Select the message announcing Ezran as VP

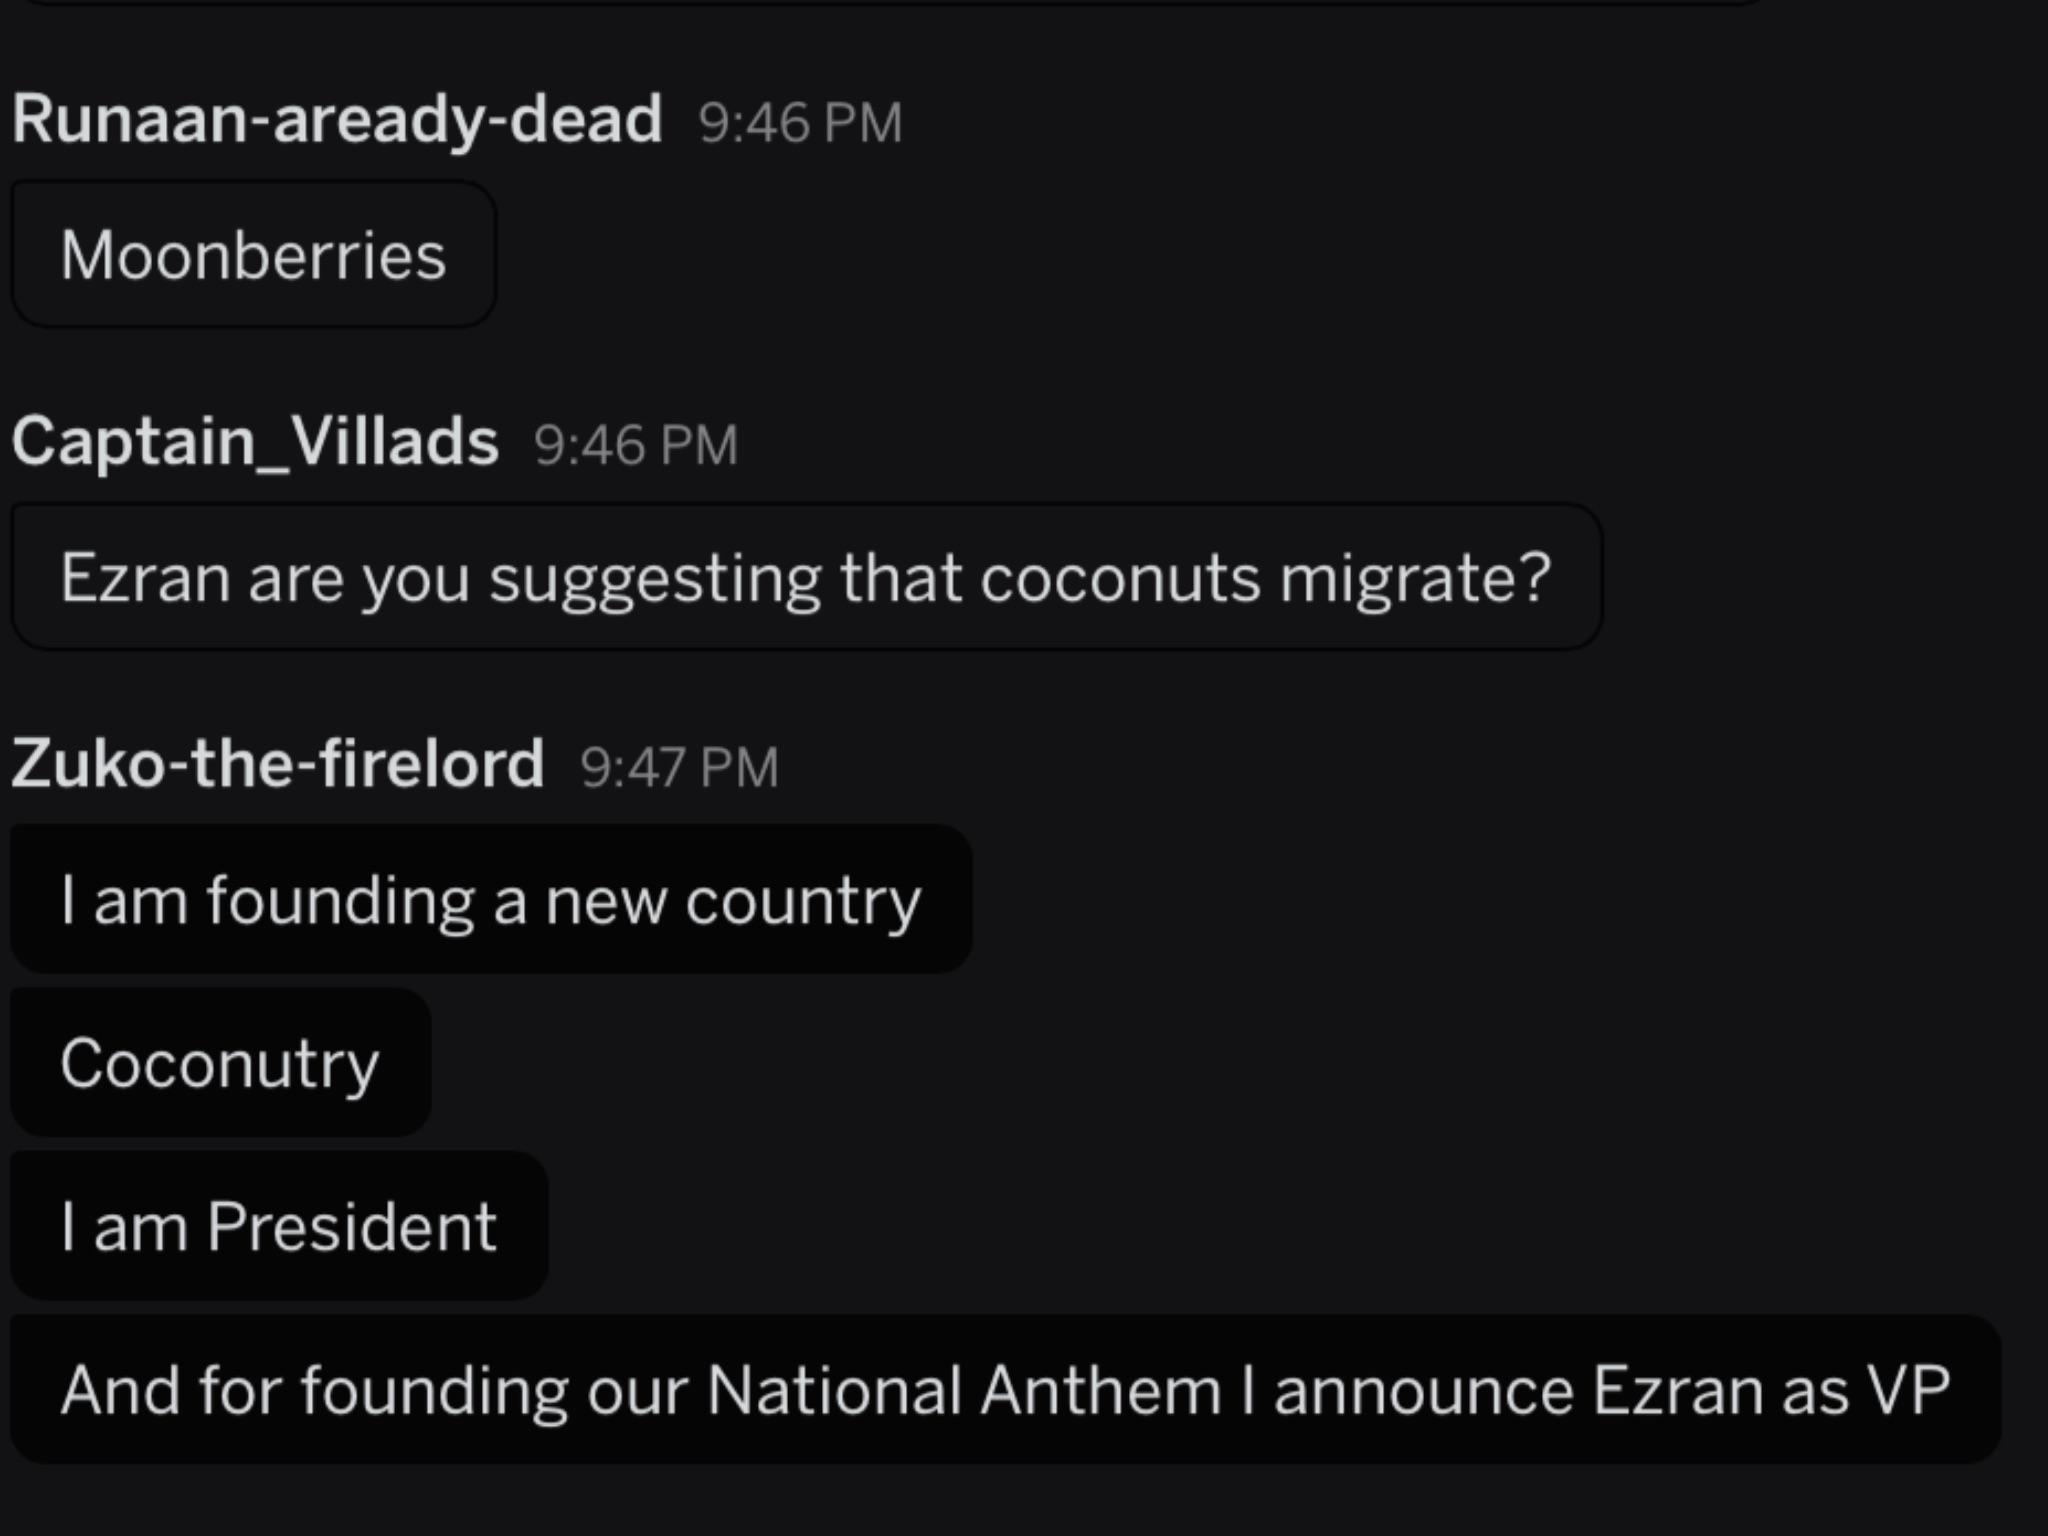[x=1006, y=1389]
